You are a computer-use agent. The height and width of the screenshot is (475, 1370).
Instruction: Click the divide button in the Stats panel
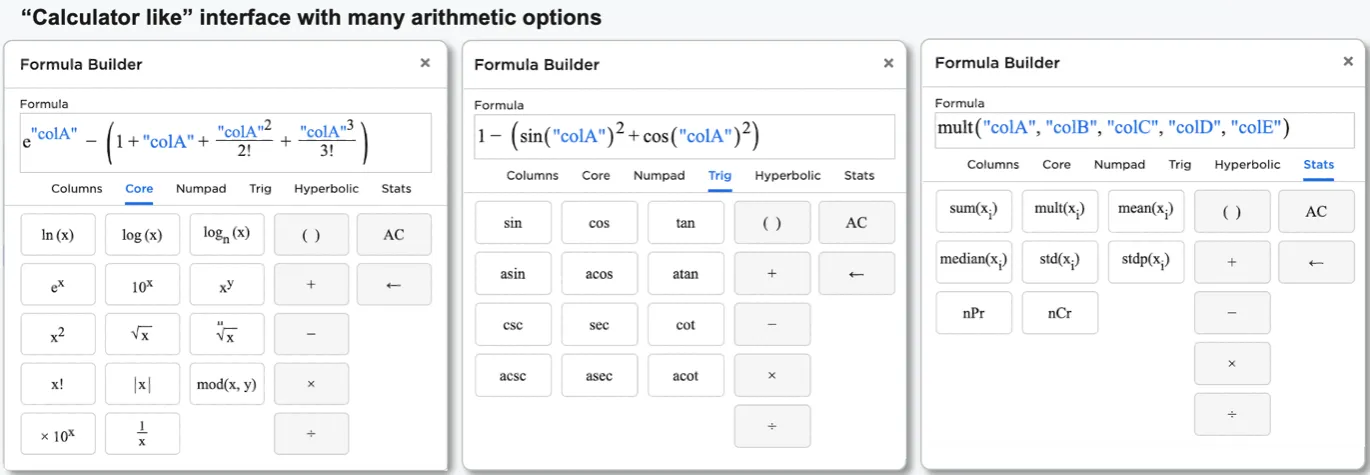(x=1232, y=414)
